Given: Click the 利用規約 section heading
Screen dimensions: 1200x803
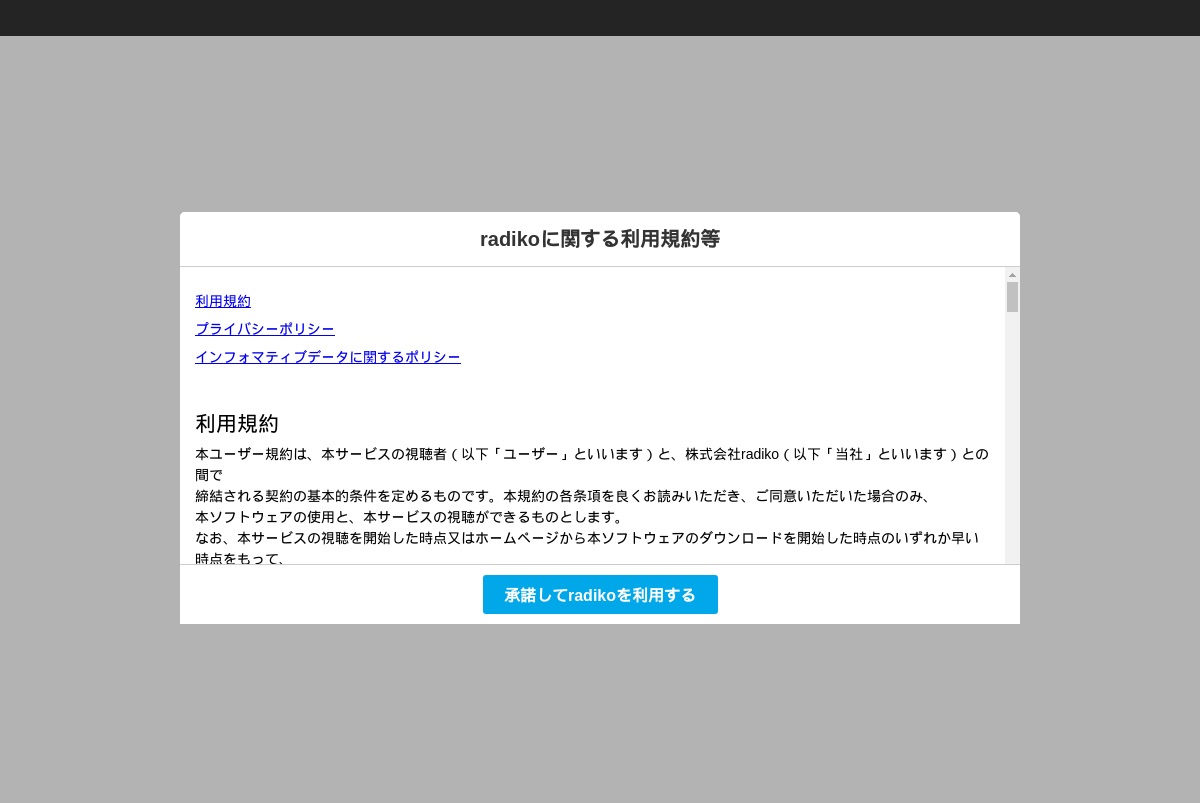Looking at the screenshot, I should [237, 423].
